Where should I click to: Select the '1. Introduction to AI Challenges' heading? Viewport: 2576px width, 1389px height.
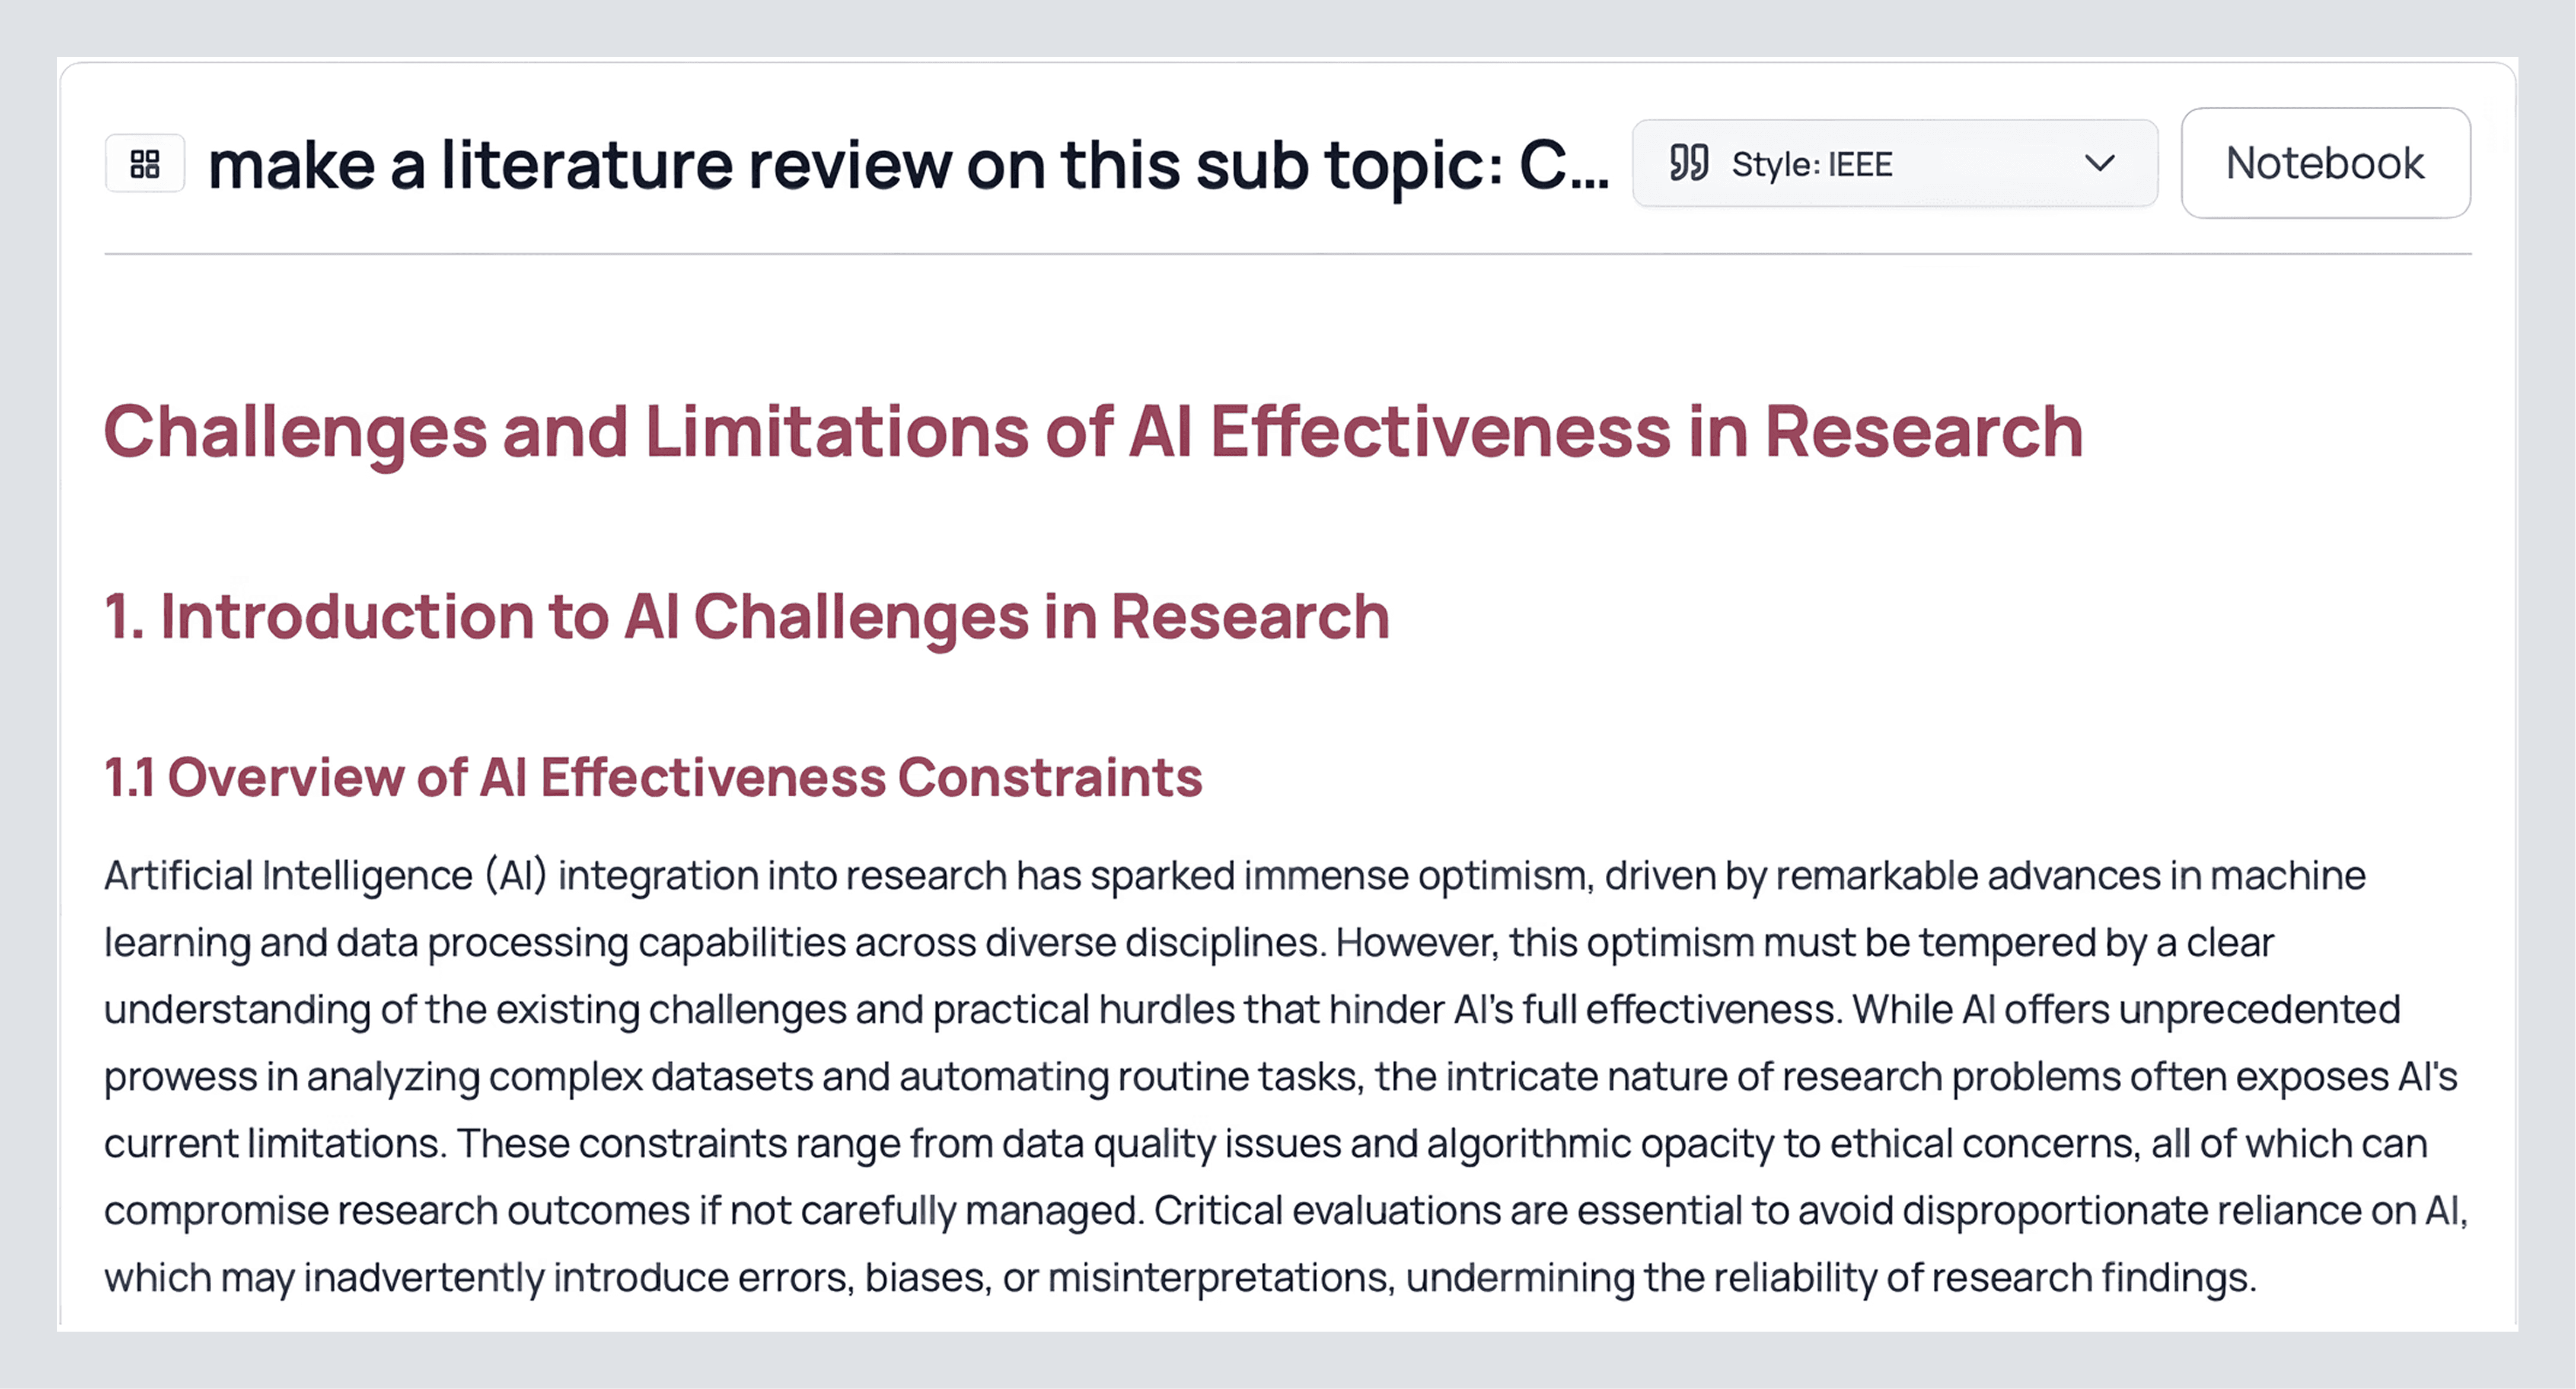(x=747, y=616)
